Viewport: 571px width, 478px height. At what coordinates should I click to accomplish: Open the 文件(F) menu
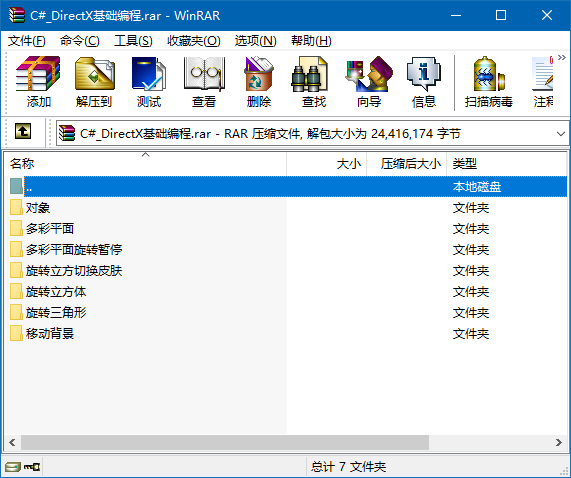tap(27, 41)
